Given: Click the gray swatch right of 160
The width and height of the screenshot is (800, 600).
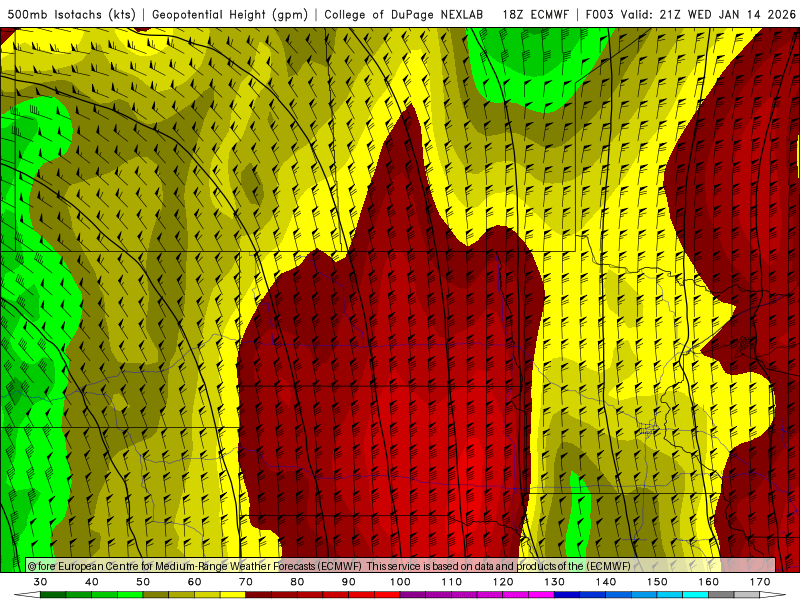Looking at the screenshot, I should (x=721, y=595).
